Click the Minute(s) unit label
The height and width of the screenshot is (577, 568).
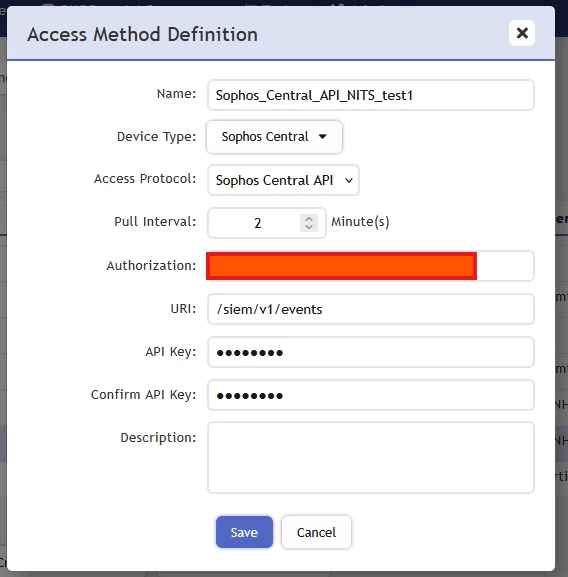click(360, 222)
